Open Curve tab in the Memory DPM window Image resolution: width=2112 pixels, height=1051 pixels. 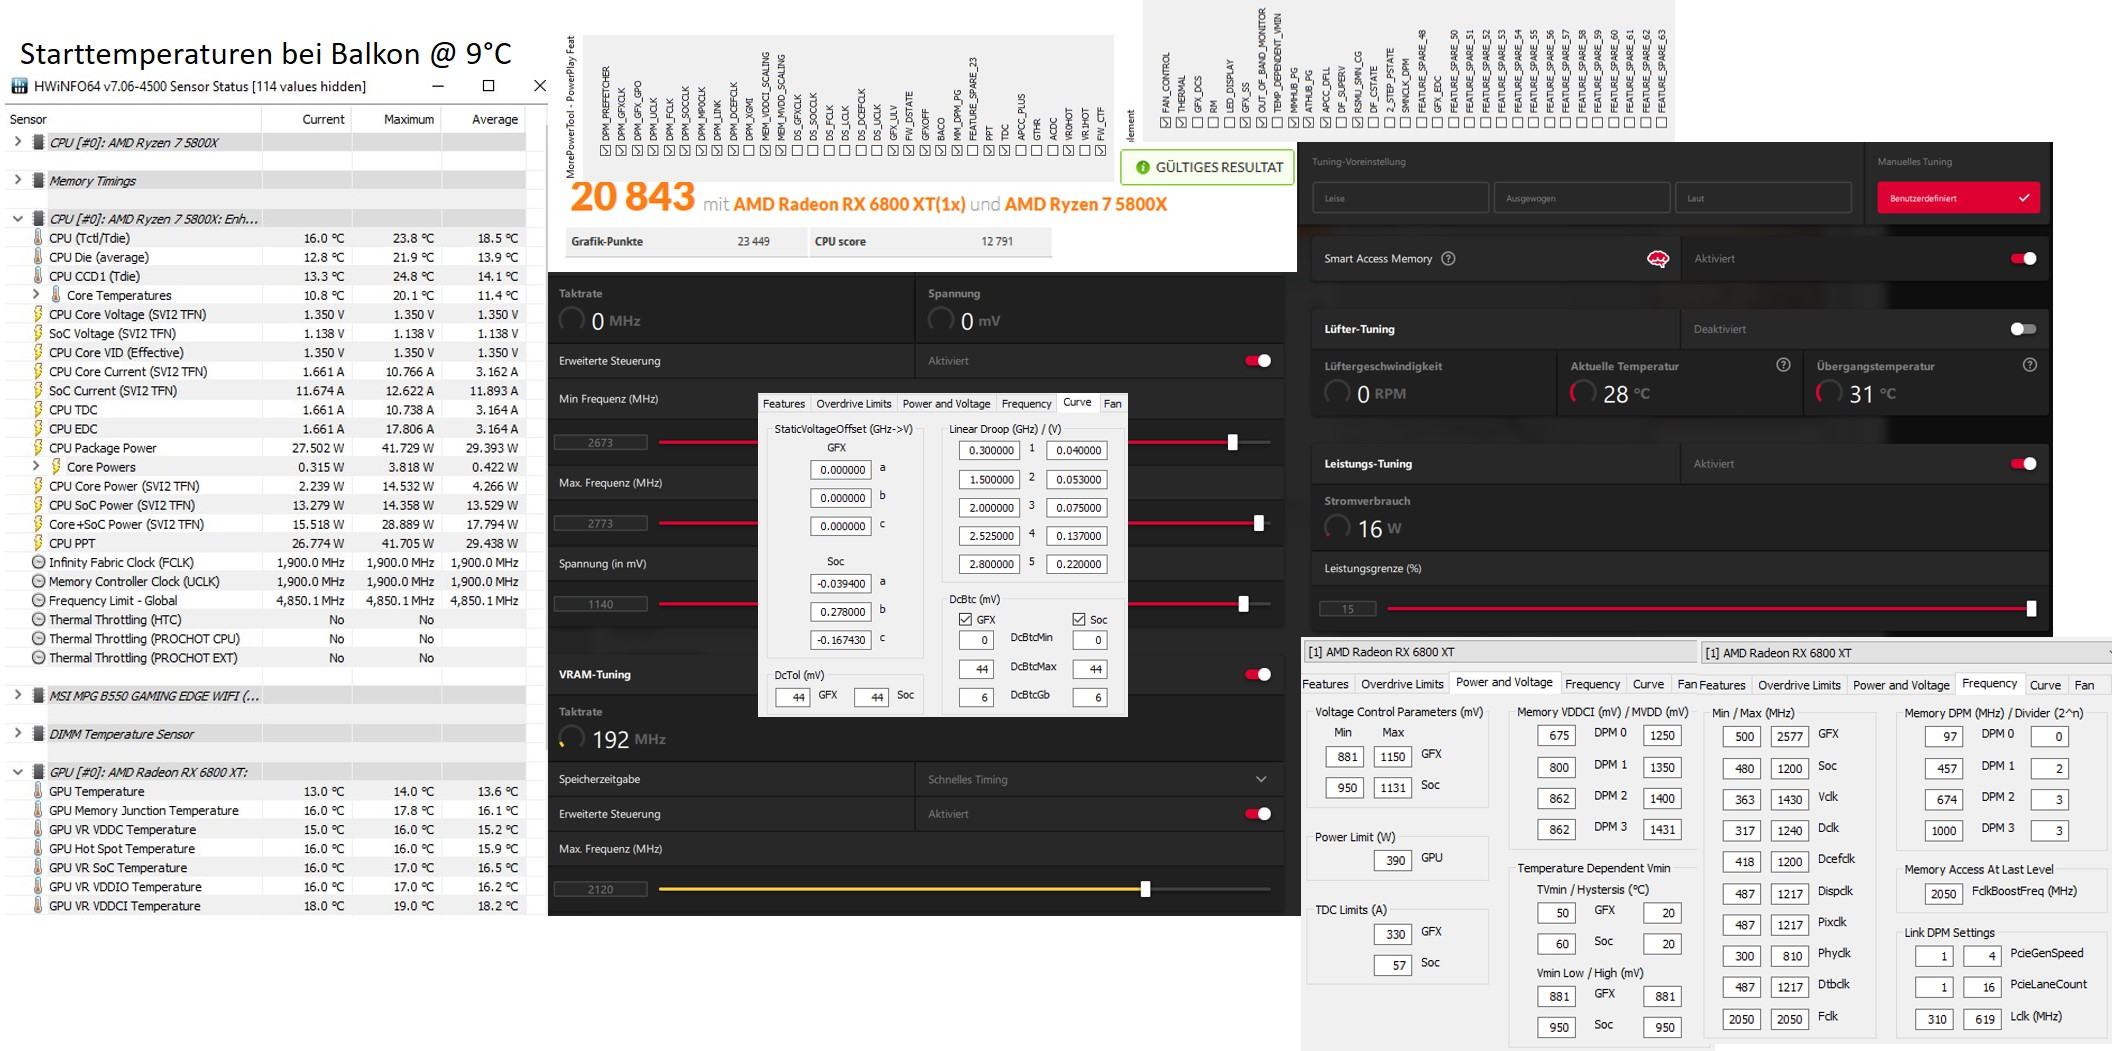(2045, 685)
